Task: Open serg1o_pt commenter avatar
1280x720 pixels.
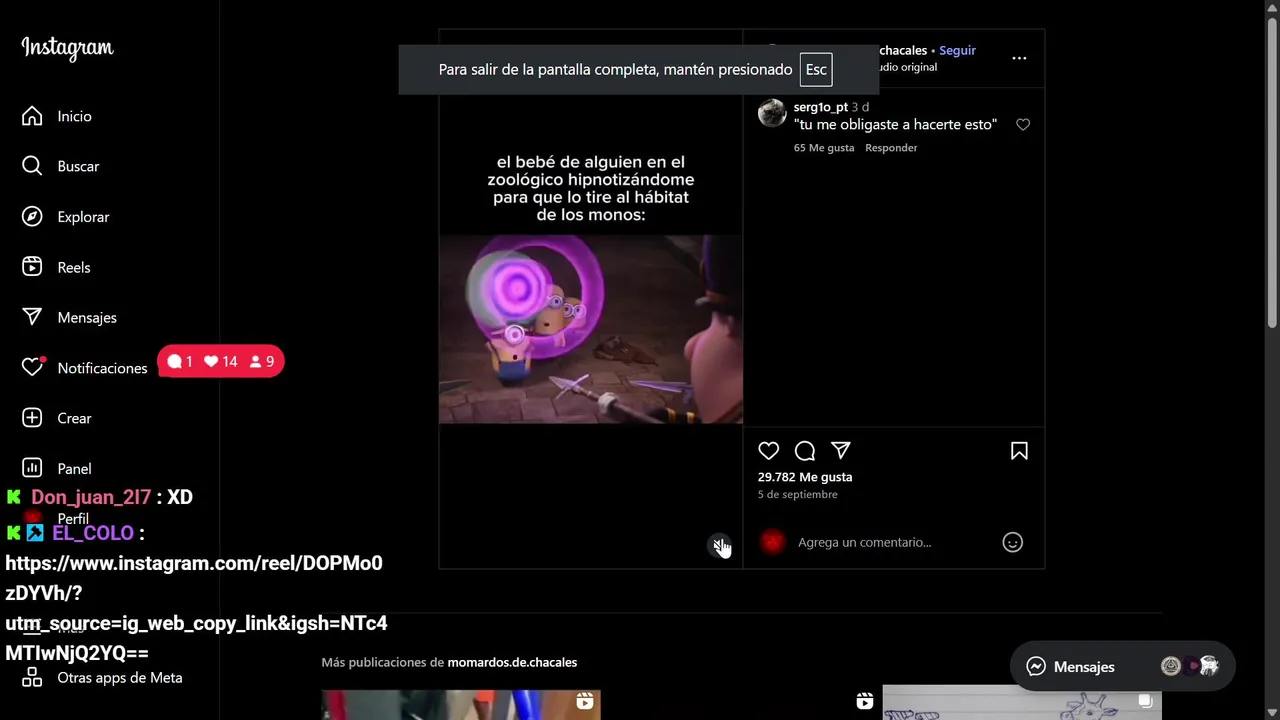Action: click(x=772, y=113)
